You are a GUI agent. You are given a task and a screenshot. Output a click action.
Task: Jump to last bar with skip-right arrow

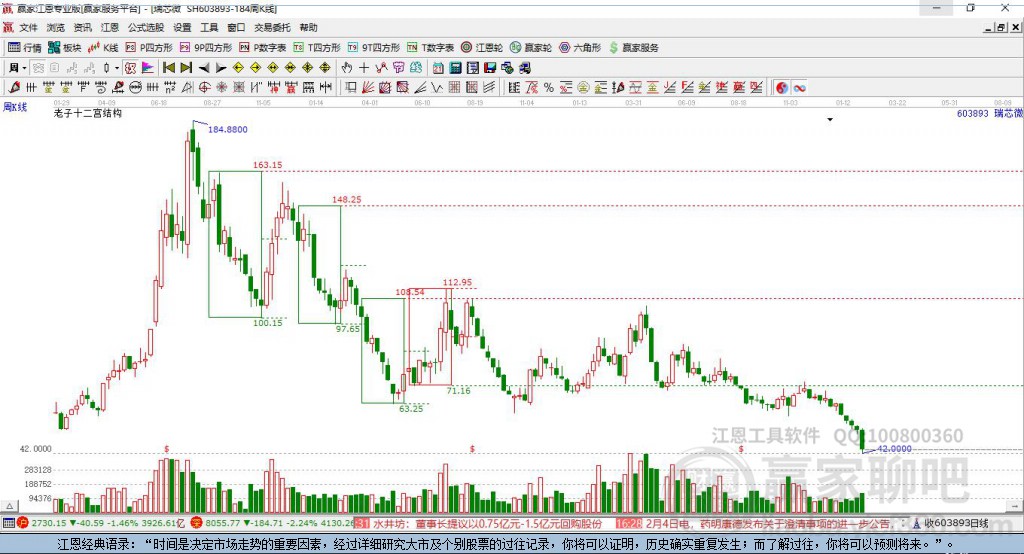tap(186, 68)
